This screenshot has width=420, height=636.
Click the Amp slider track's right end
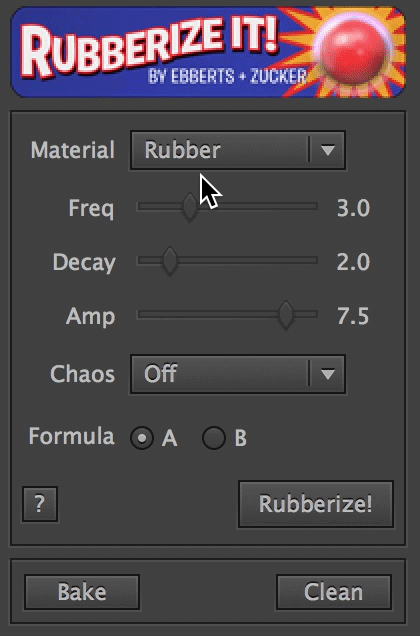pos(314,314)
